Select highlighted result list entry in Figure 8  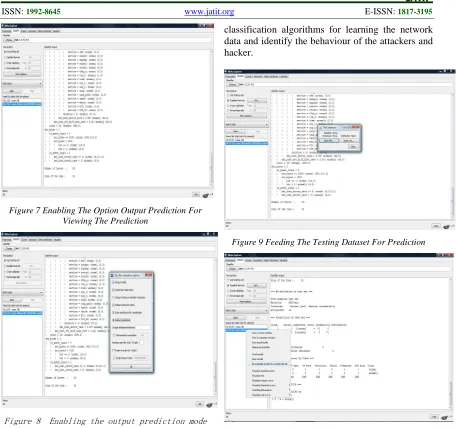tap(22, 313)
